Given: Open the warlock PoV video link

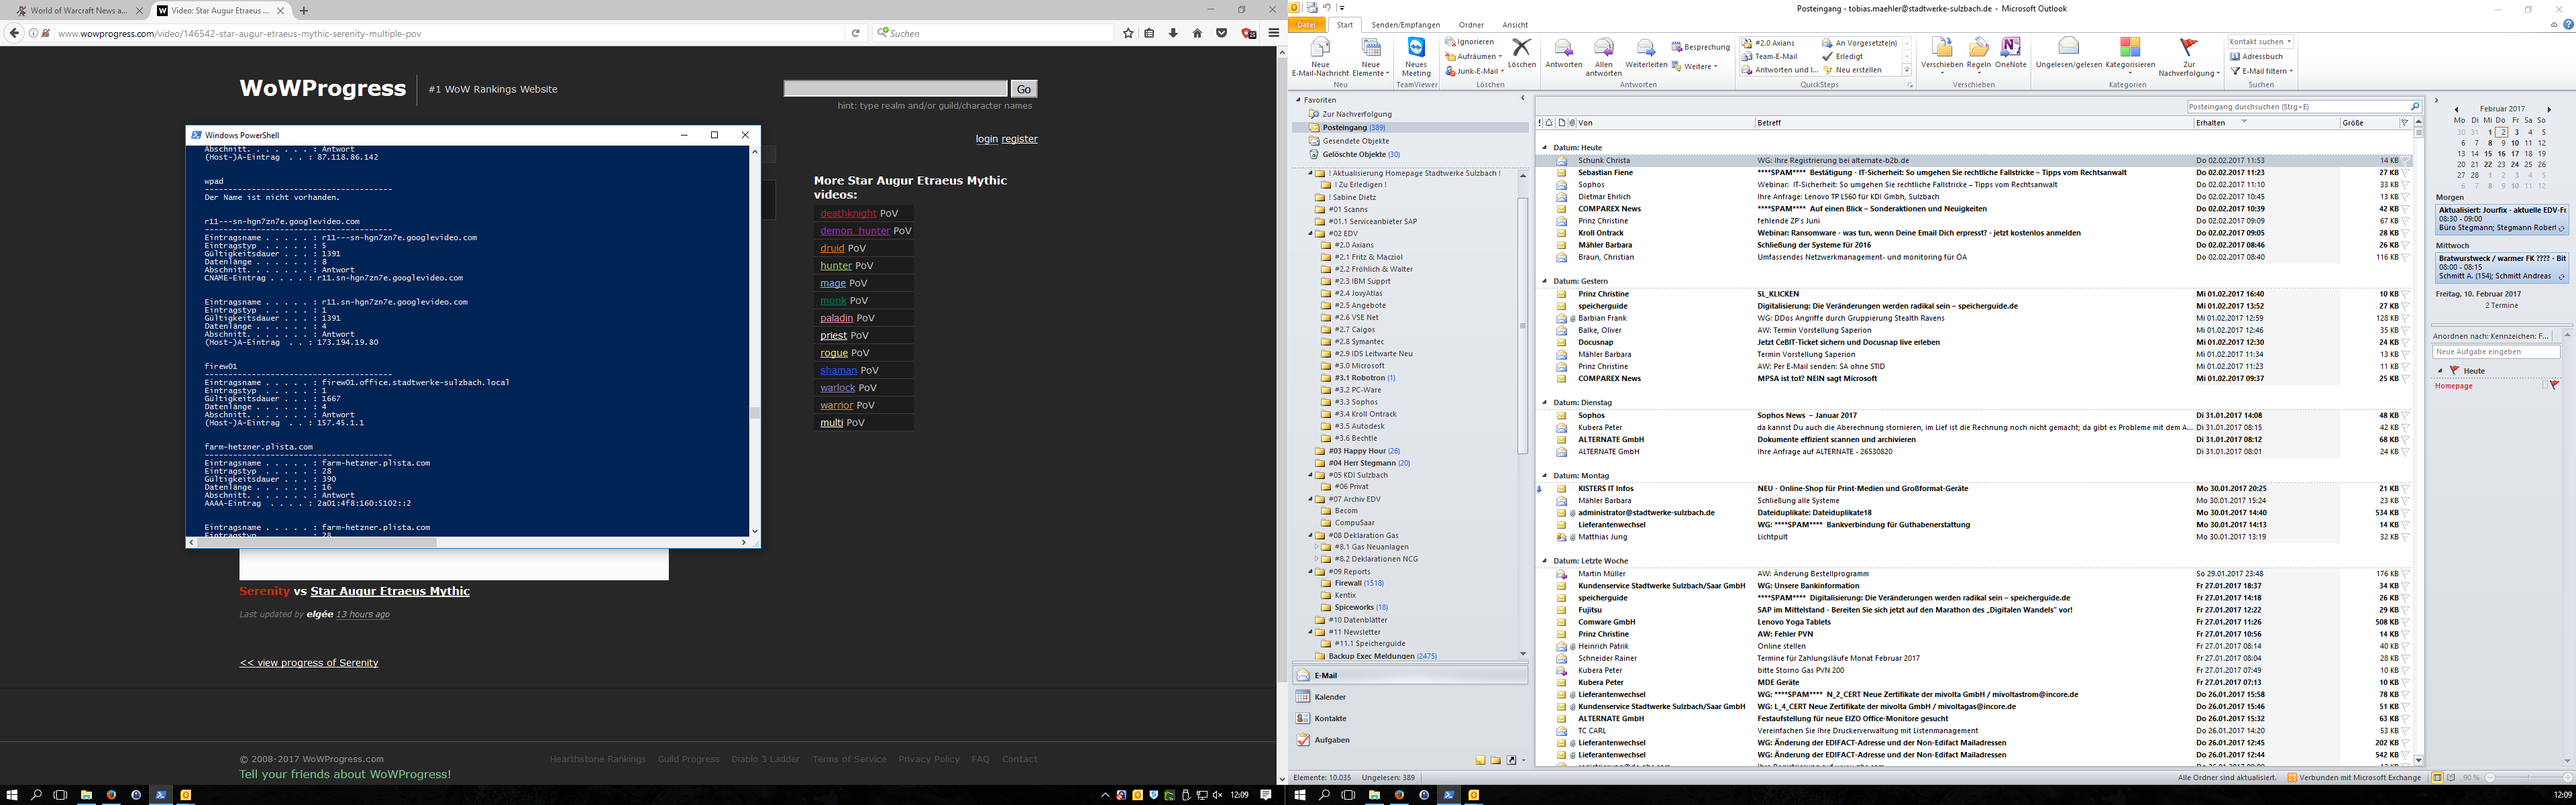Looking at the screenshot, I should 837,388.
